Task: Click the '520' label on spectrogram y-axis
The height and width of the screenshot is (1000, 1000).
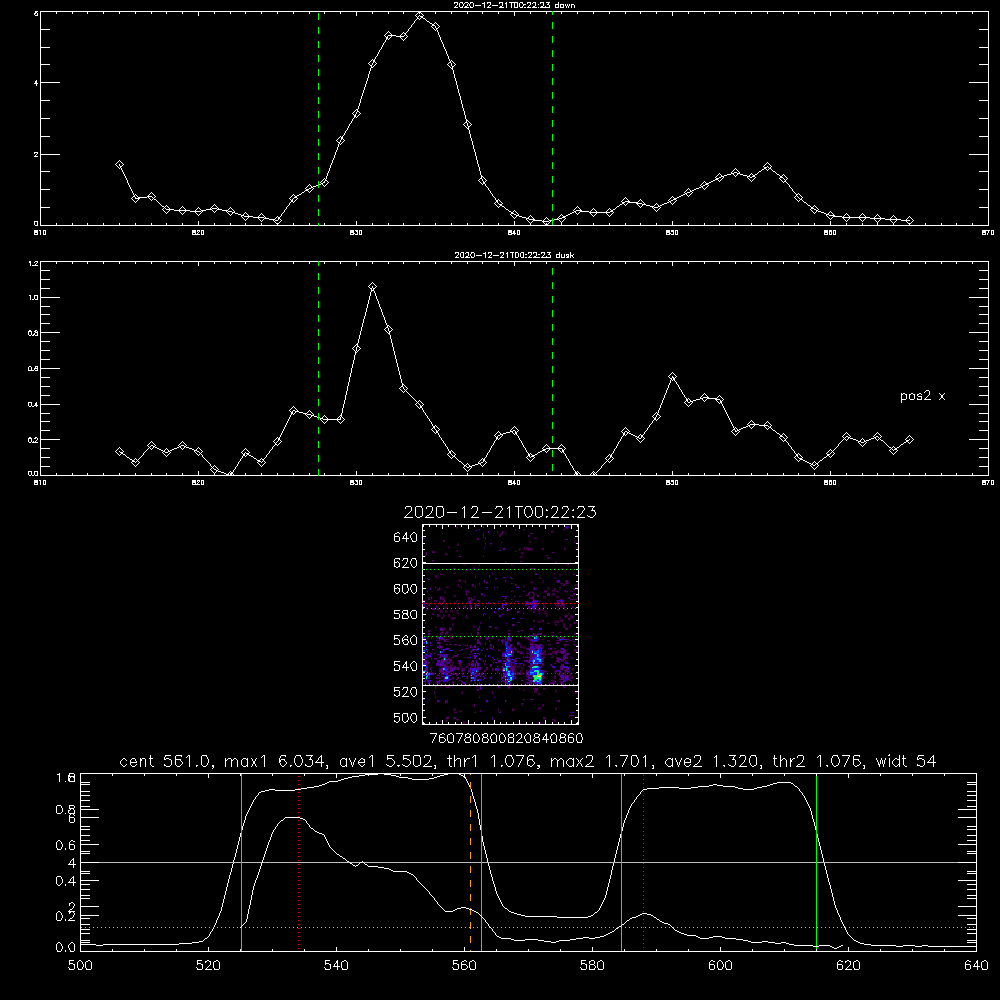Action: point(406,692)
